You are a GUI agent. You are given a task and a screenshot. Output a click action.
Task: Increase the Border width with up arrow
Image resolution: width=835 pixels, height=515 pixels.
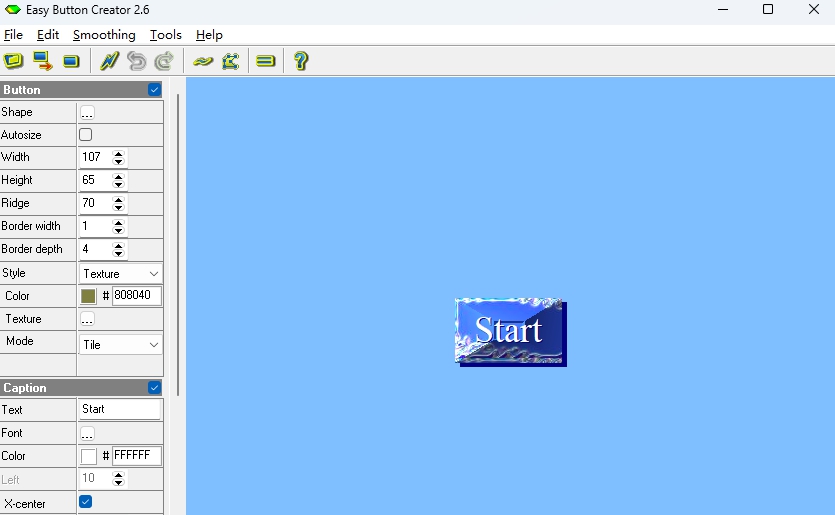click(118, 223)
